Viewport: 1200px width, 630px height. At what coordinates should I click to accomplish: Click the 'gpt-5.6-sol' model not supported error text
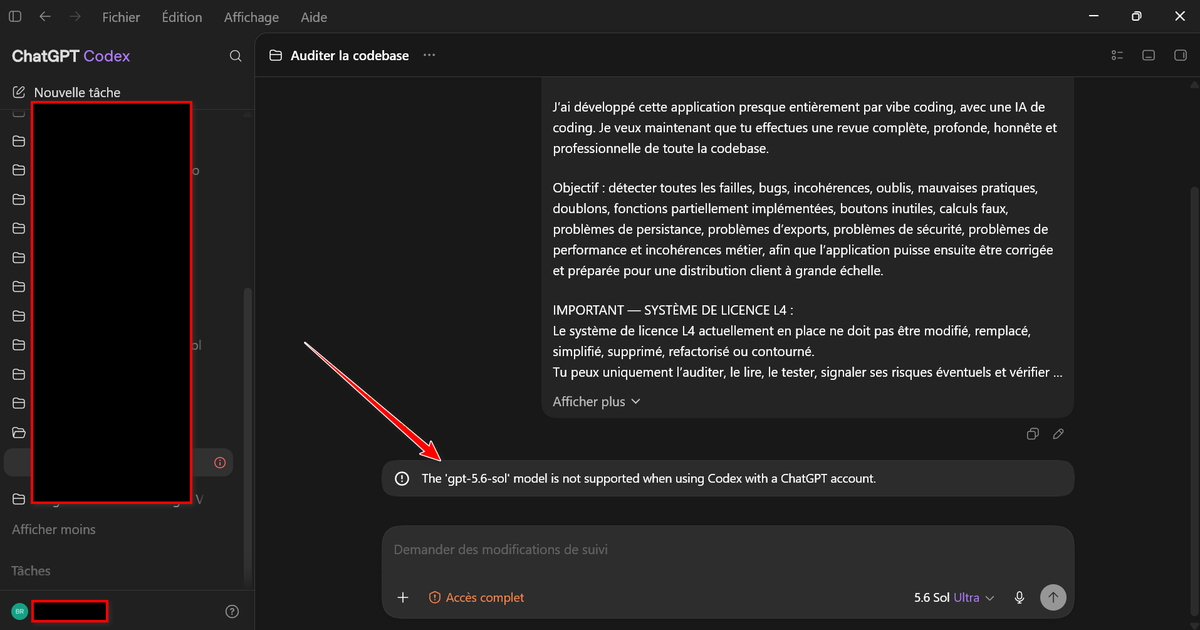tap(648, 479)
